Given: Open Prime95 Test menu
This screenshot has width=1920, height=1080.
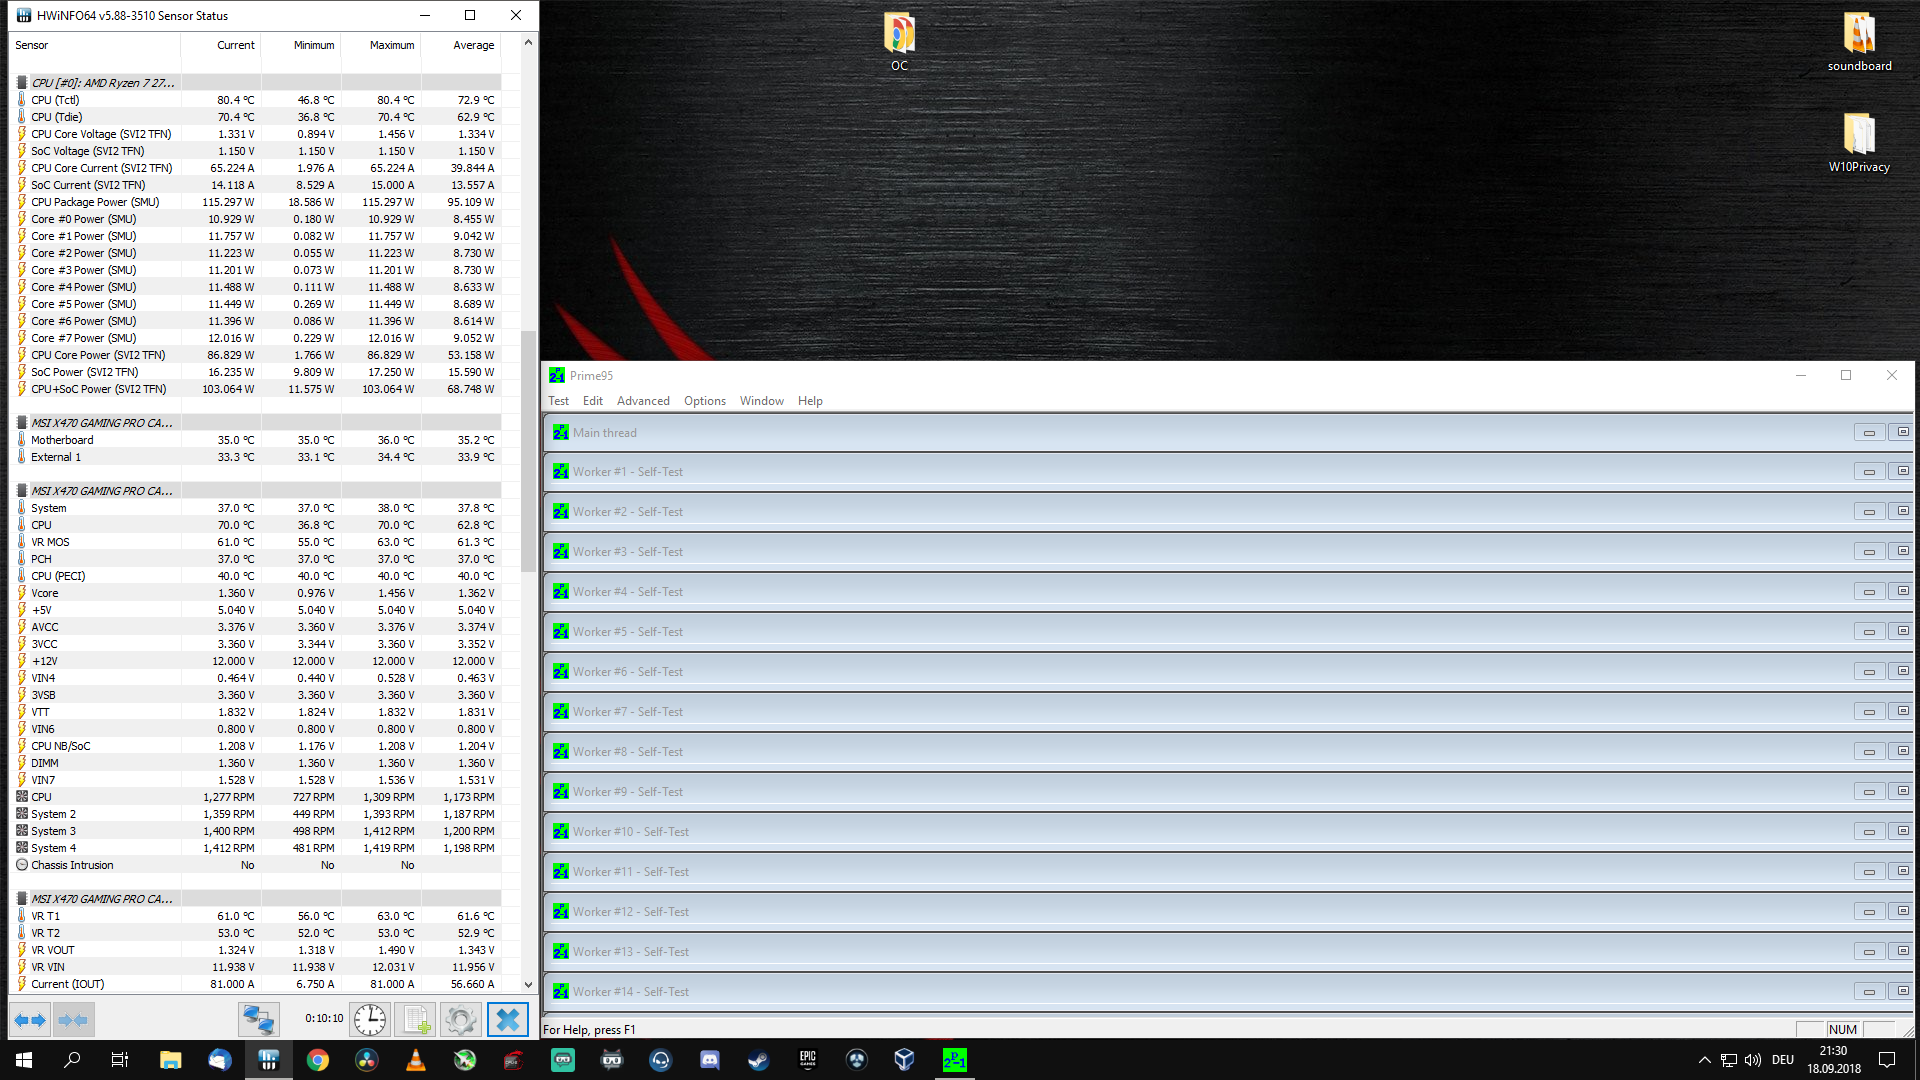Looking at the screenshot, I should (558, 401).
